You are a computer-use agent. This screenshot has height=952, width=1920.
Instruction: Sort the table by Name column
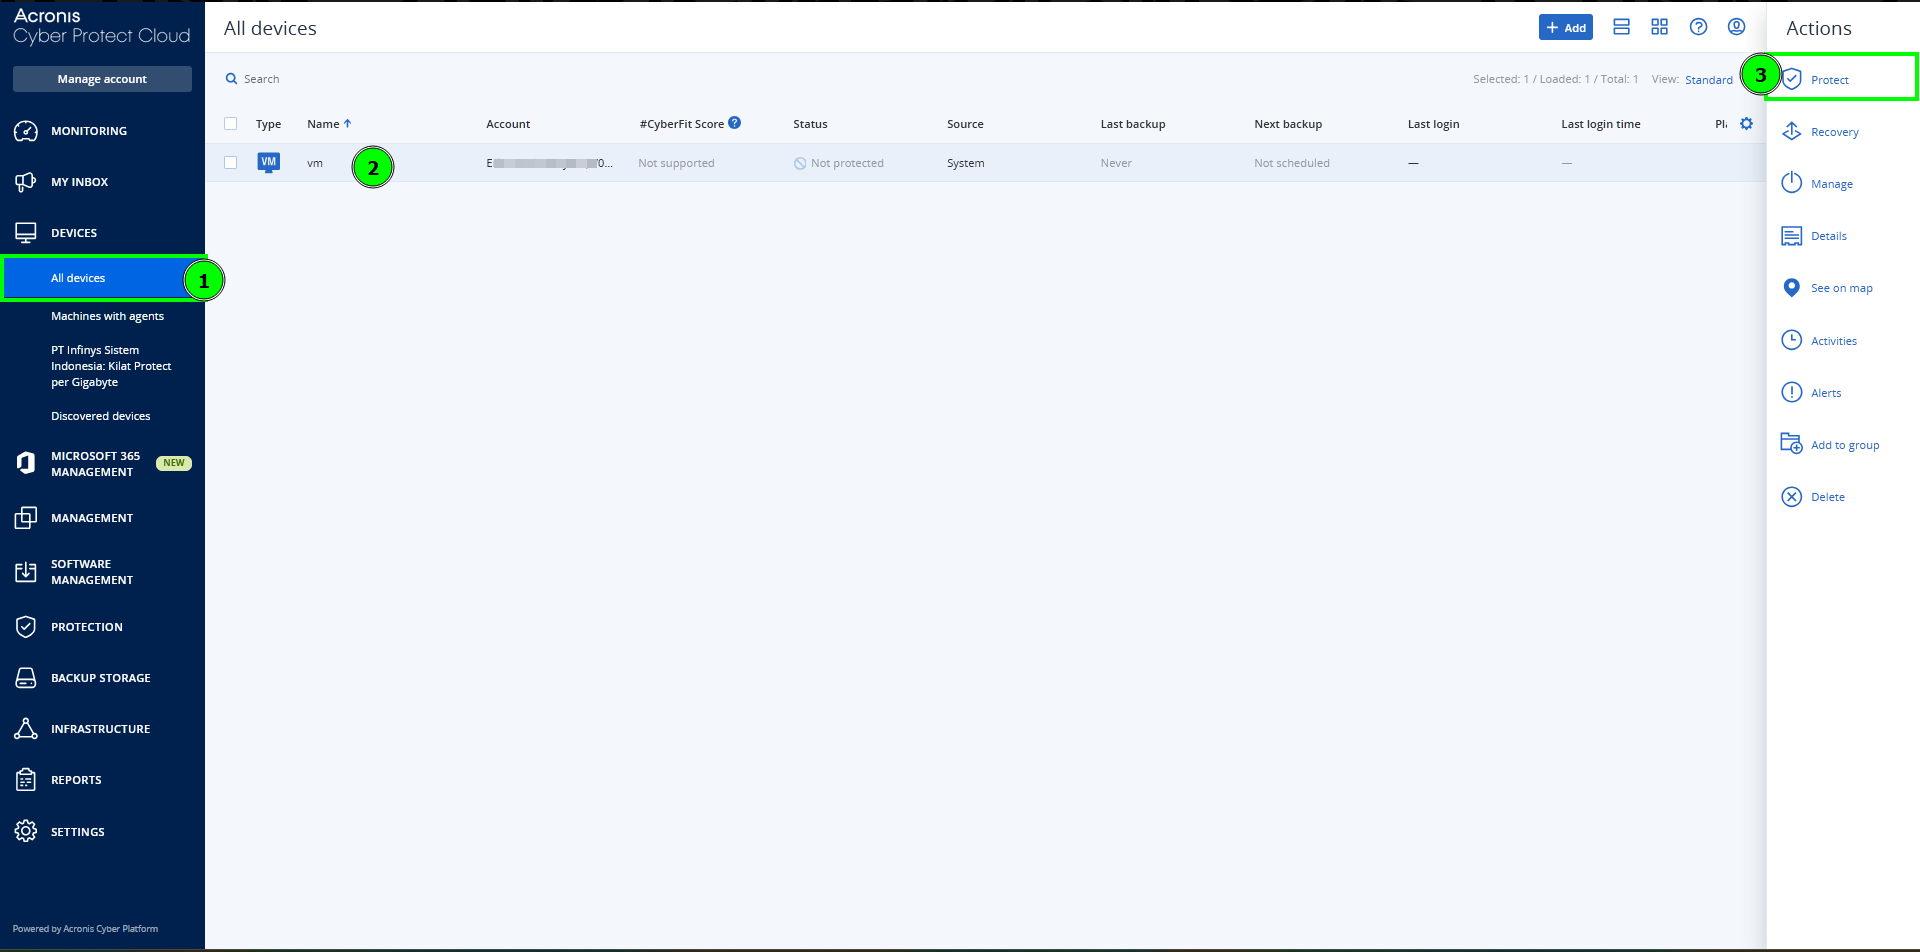(323, 124)
